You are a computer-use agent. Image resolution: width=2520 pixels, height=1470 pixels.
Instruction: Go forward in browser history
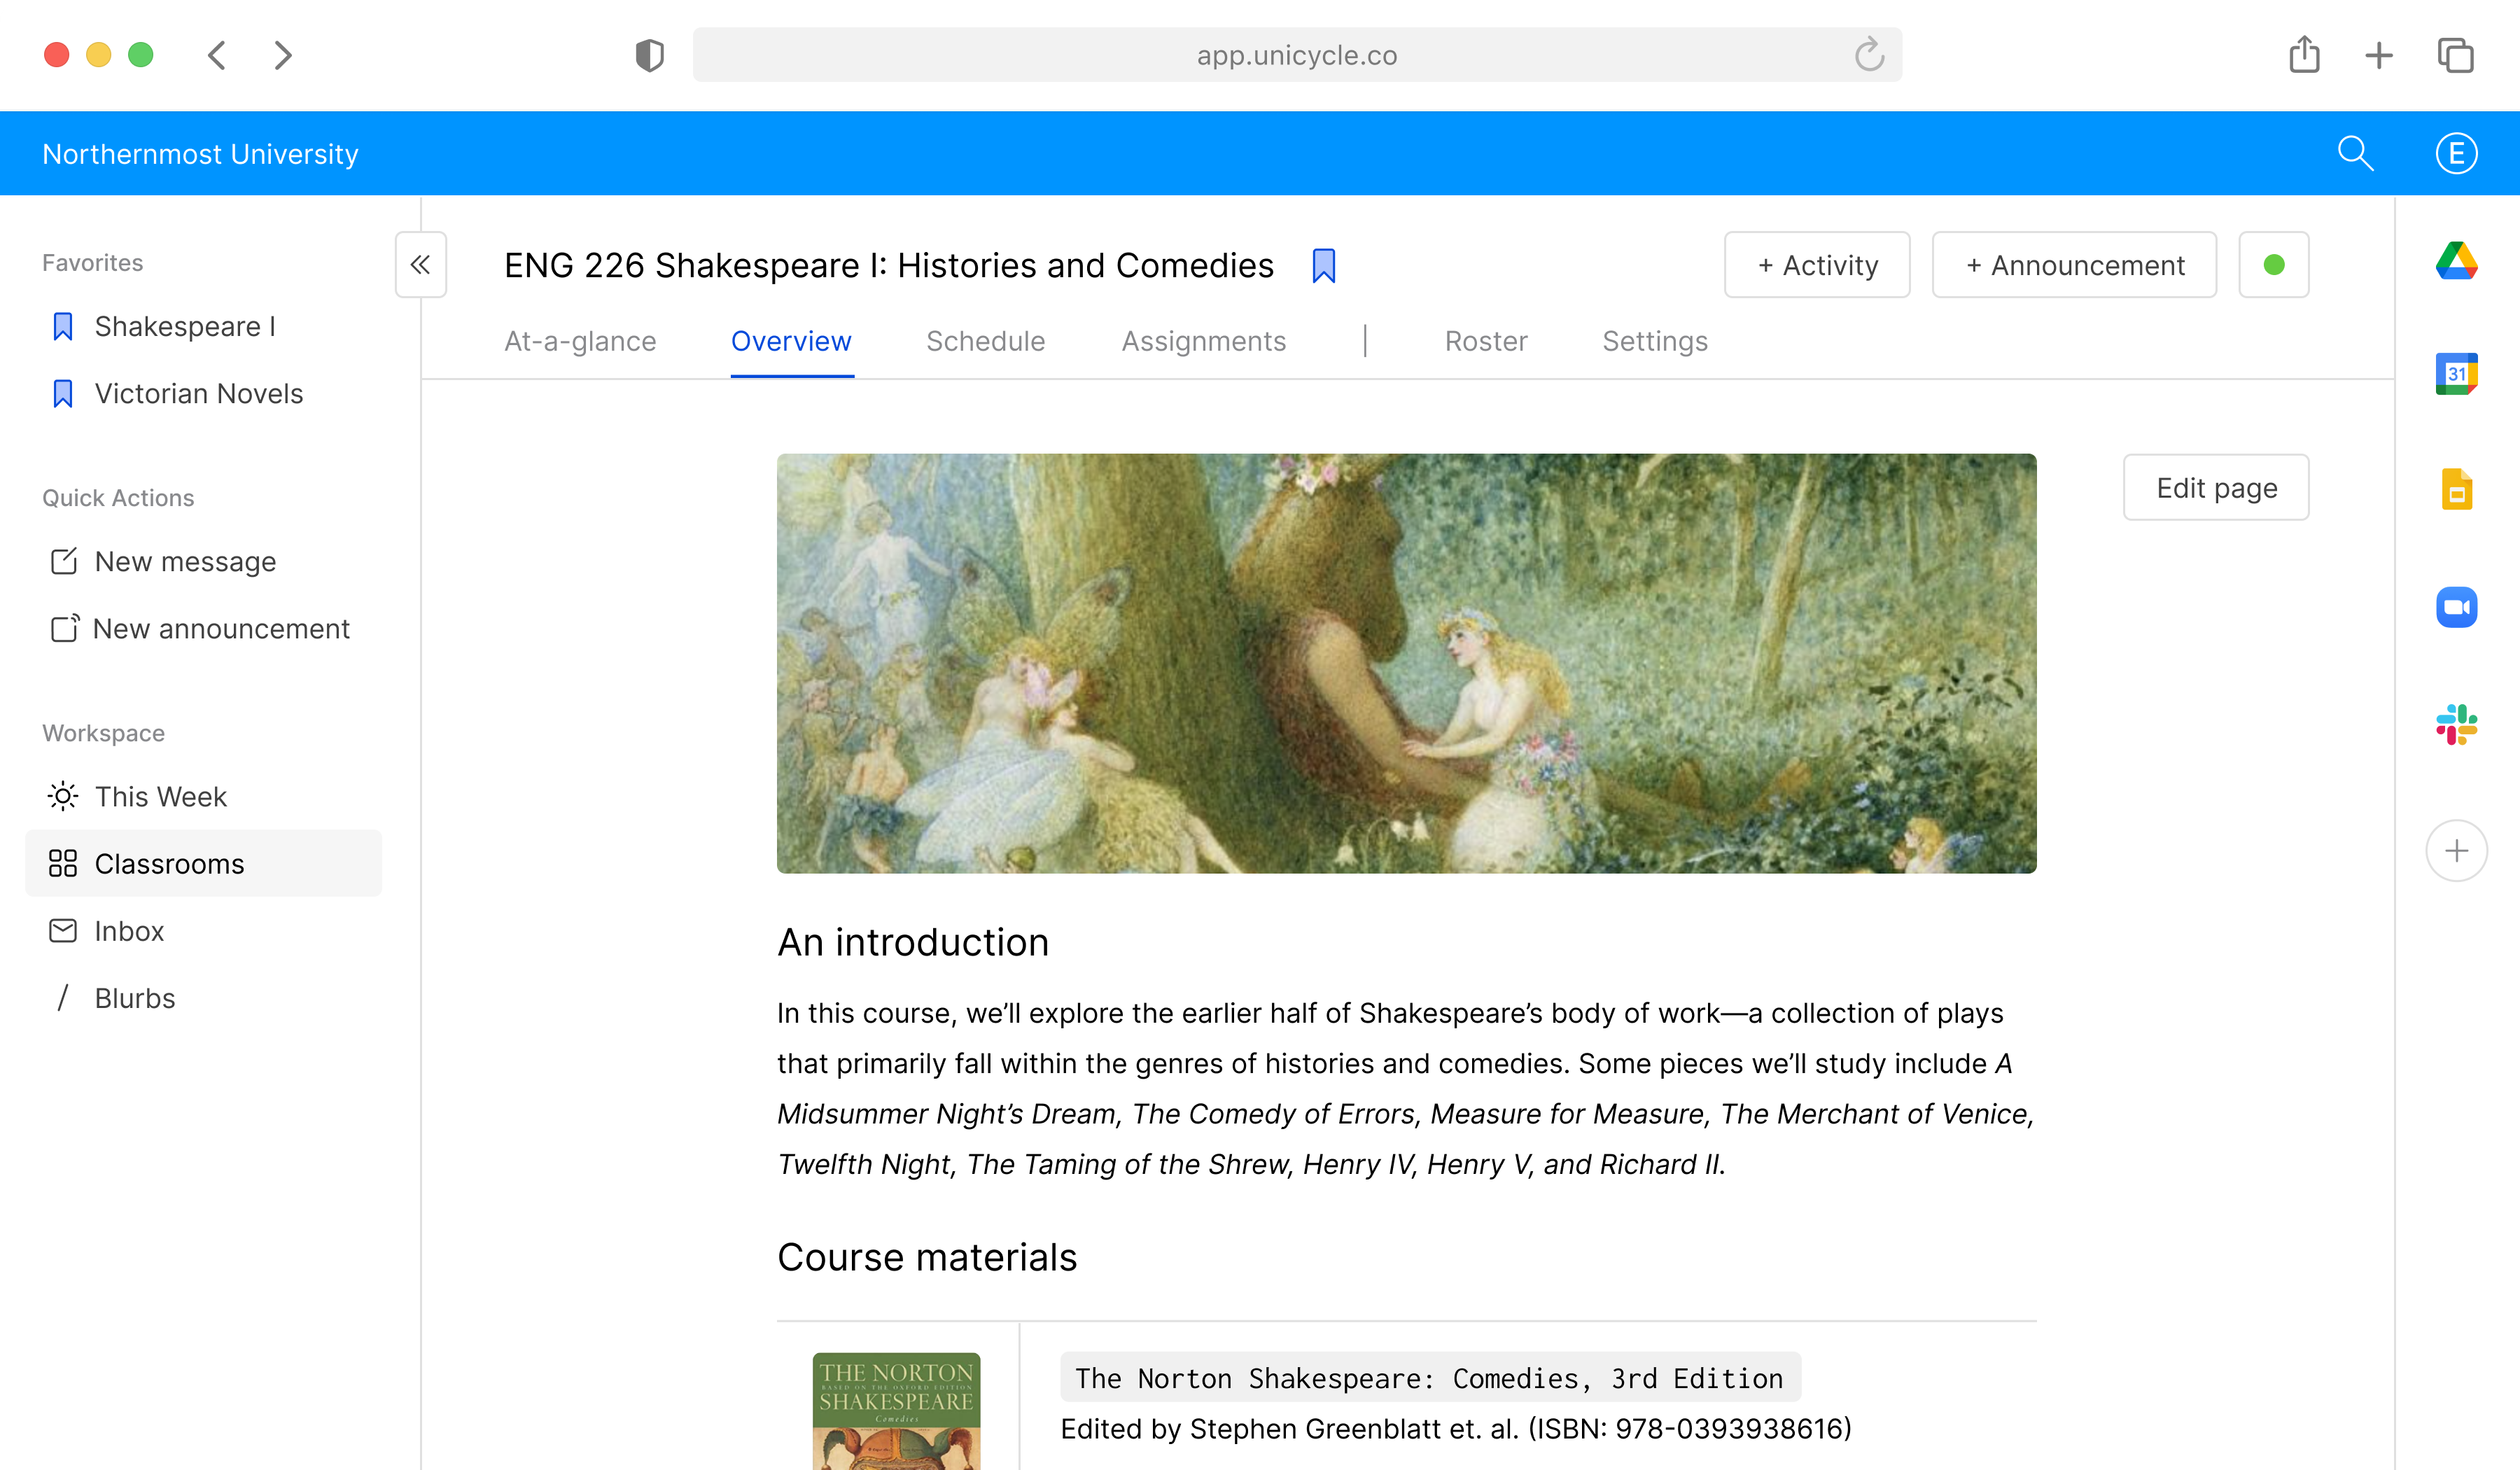point(283,55)
